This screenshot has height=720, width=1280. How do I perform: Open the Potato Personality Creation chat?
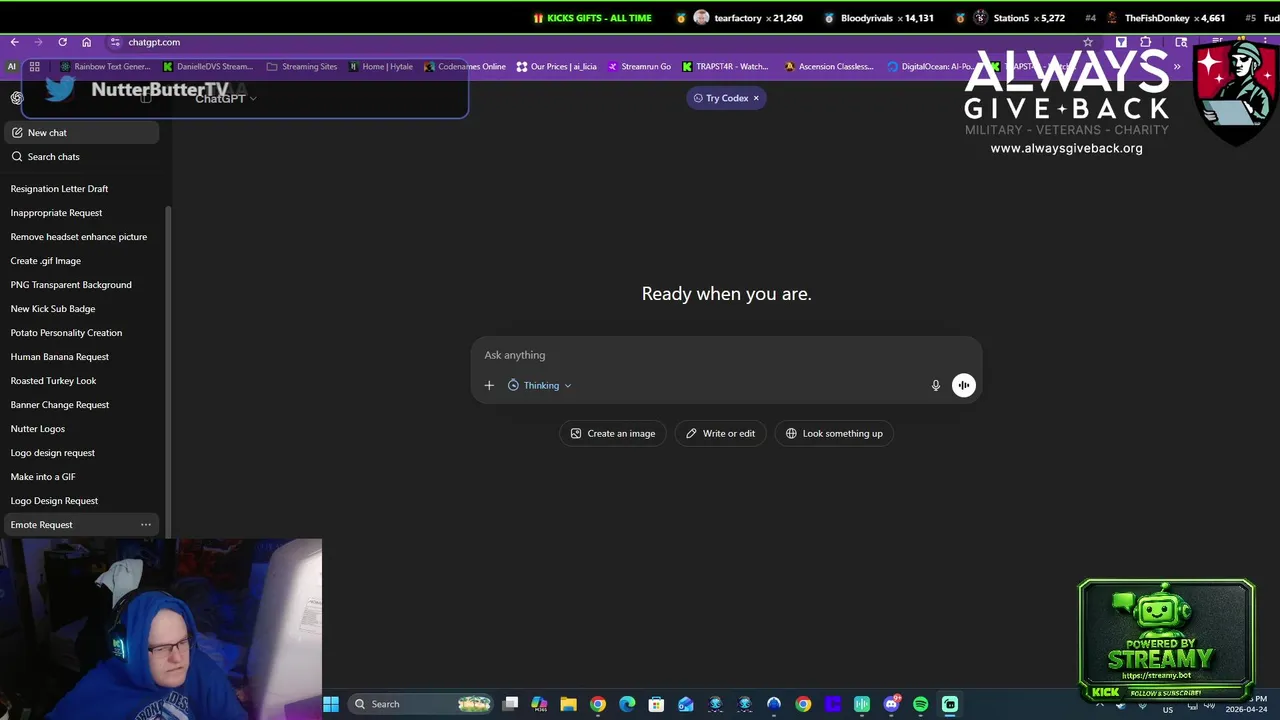[81, 333]
